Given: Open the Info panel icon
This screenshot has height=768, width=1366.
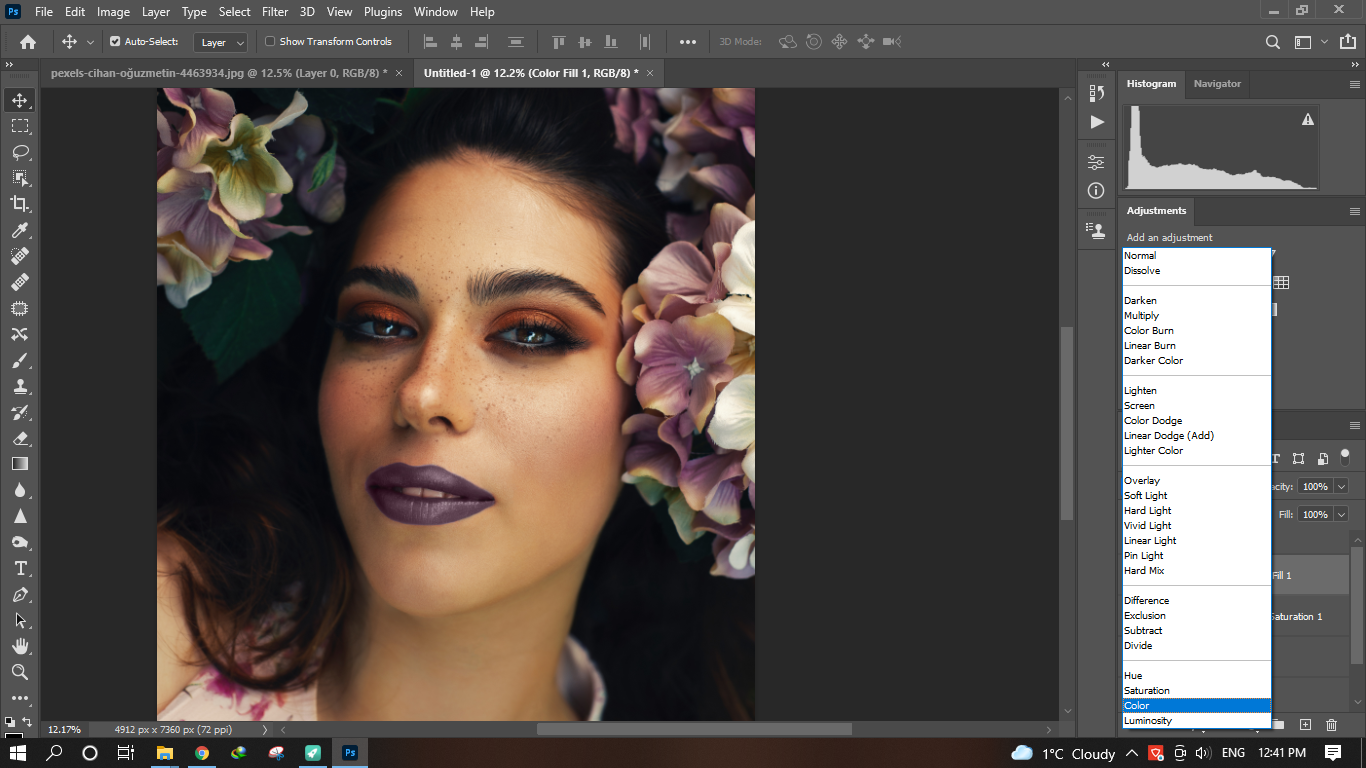Looking at the screenshot, I should [x=1097, y=190].
